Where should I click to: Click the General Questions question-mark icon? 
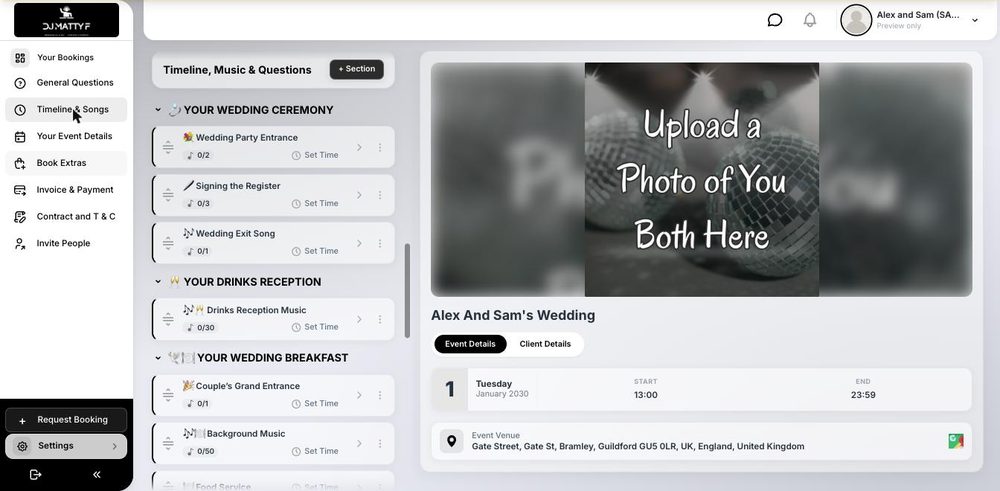[x=20, y=84]
